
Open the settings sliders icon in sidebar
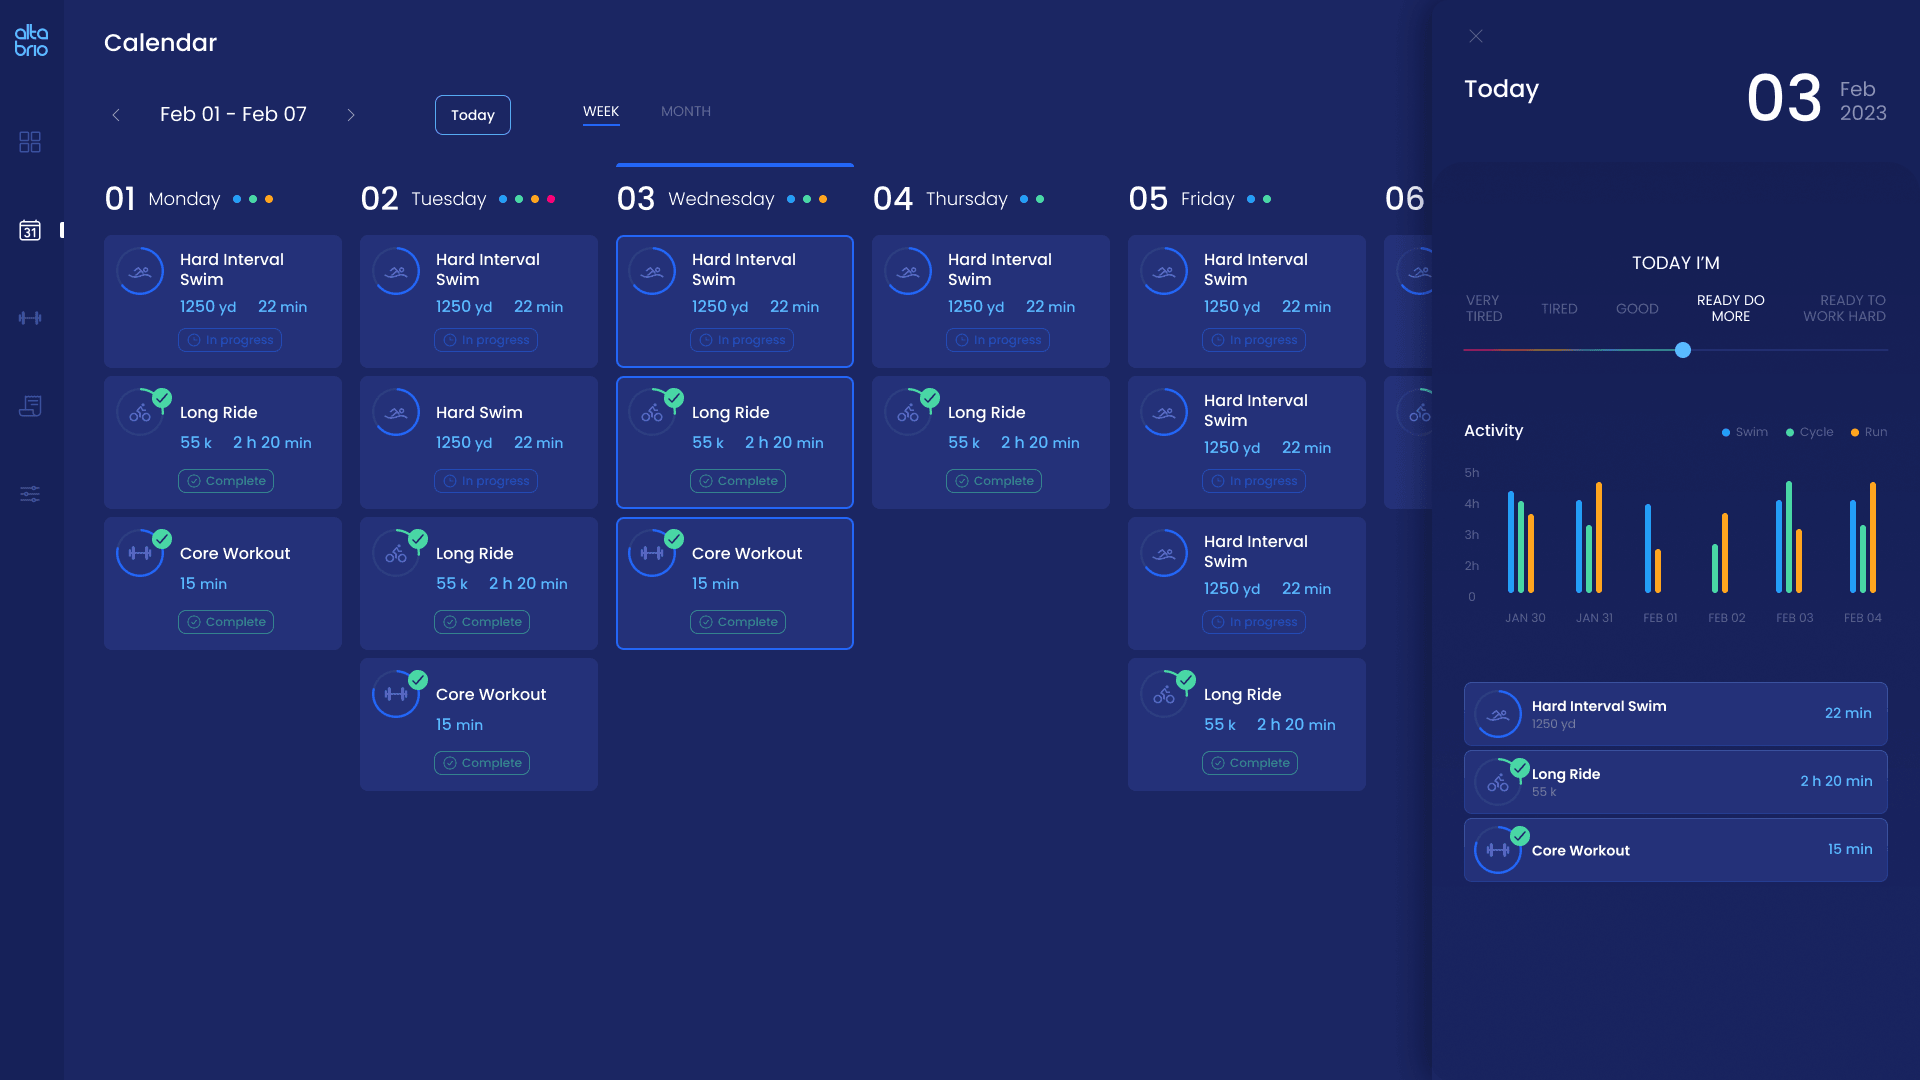click(x=30, y=494)
